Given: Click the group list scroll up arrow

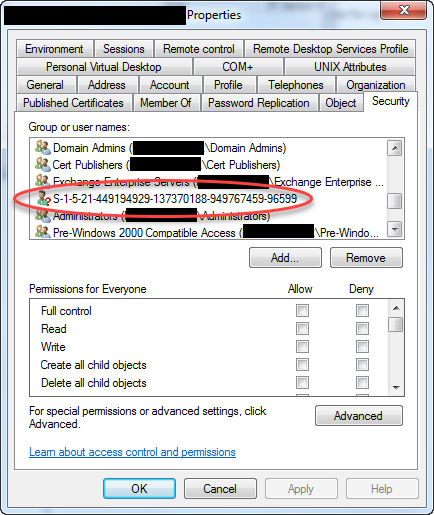Looking at the screenshot, I should point(395,148).
